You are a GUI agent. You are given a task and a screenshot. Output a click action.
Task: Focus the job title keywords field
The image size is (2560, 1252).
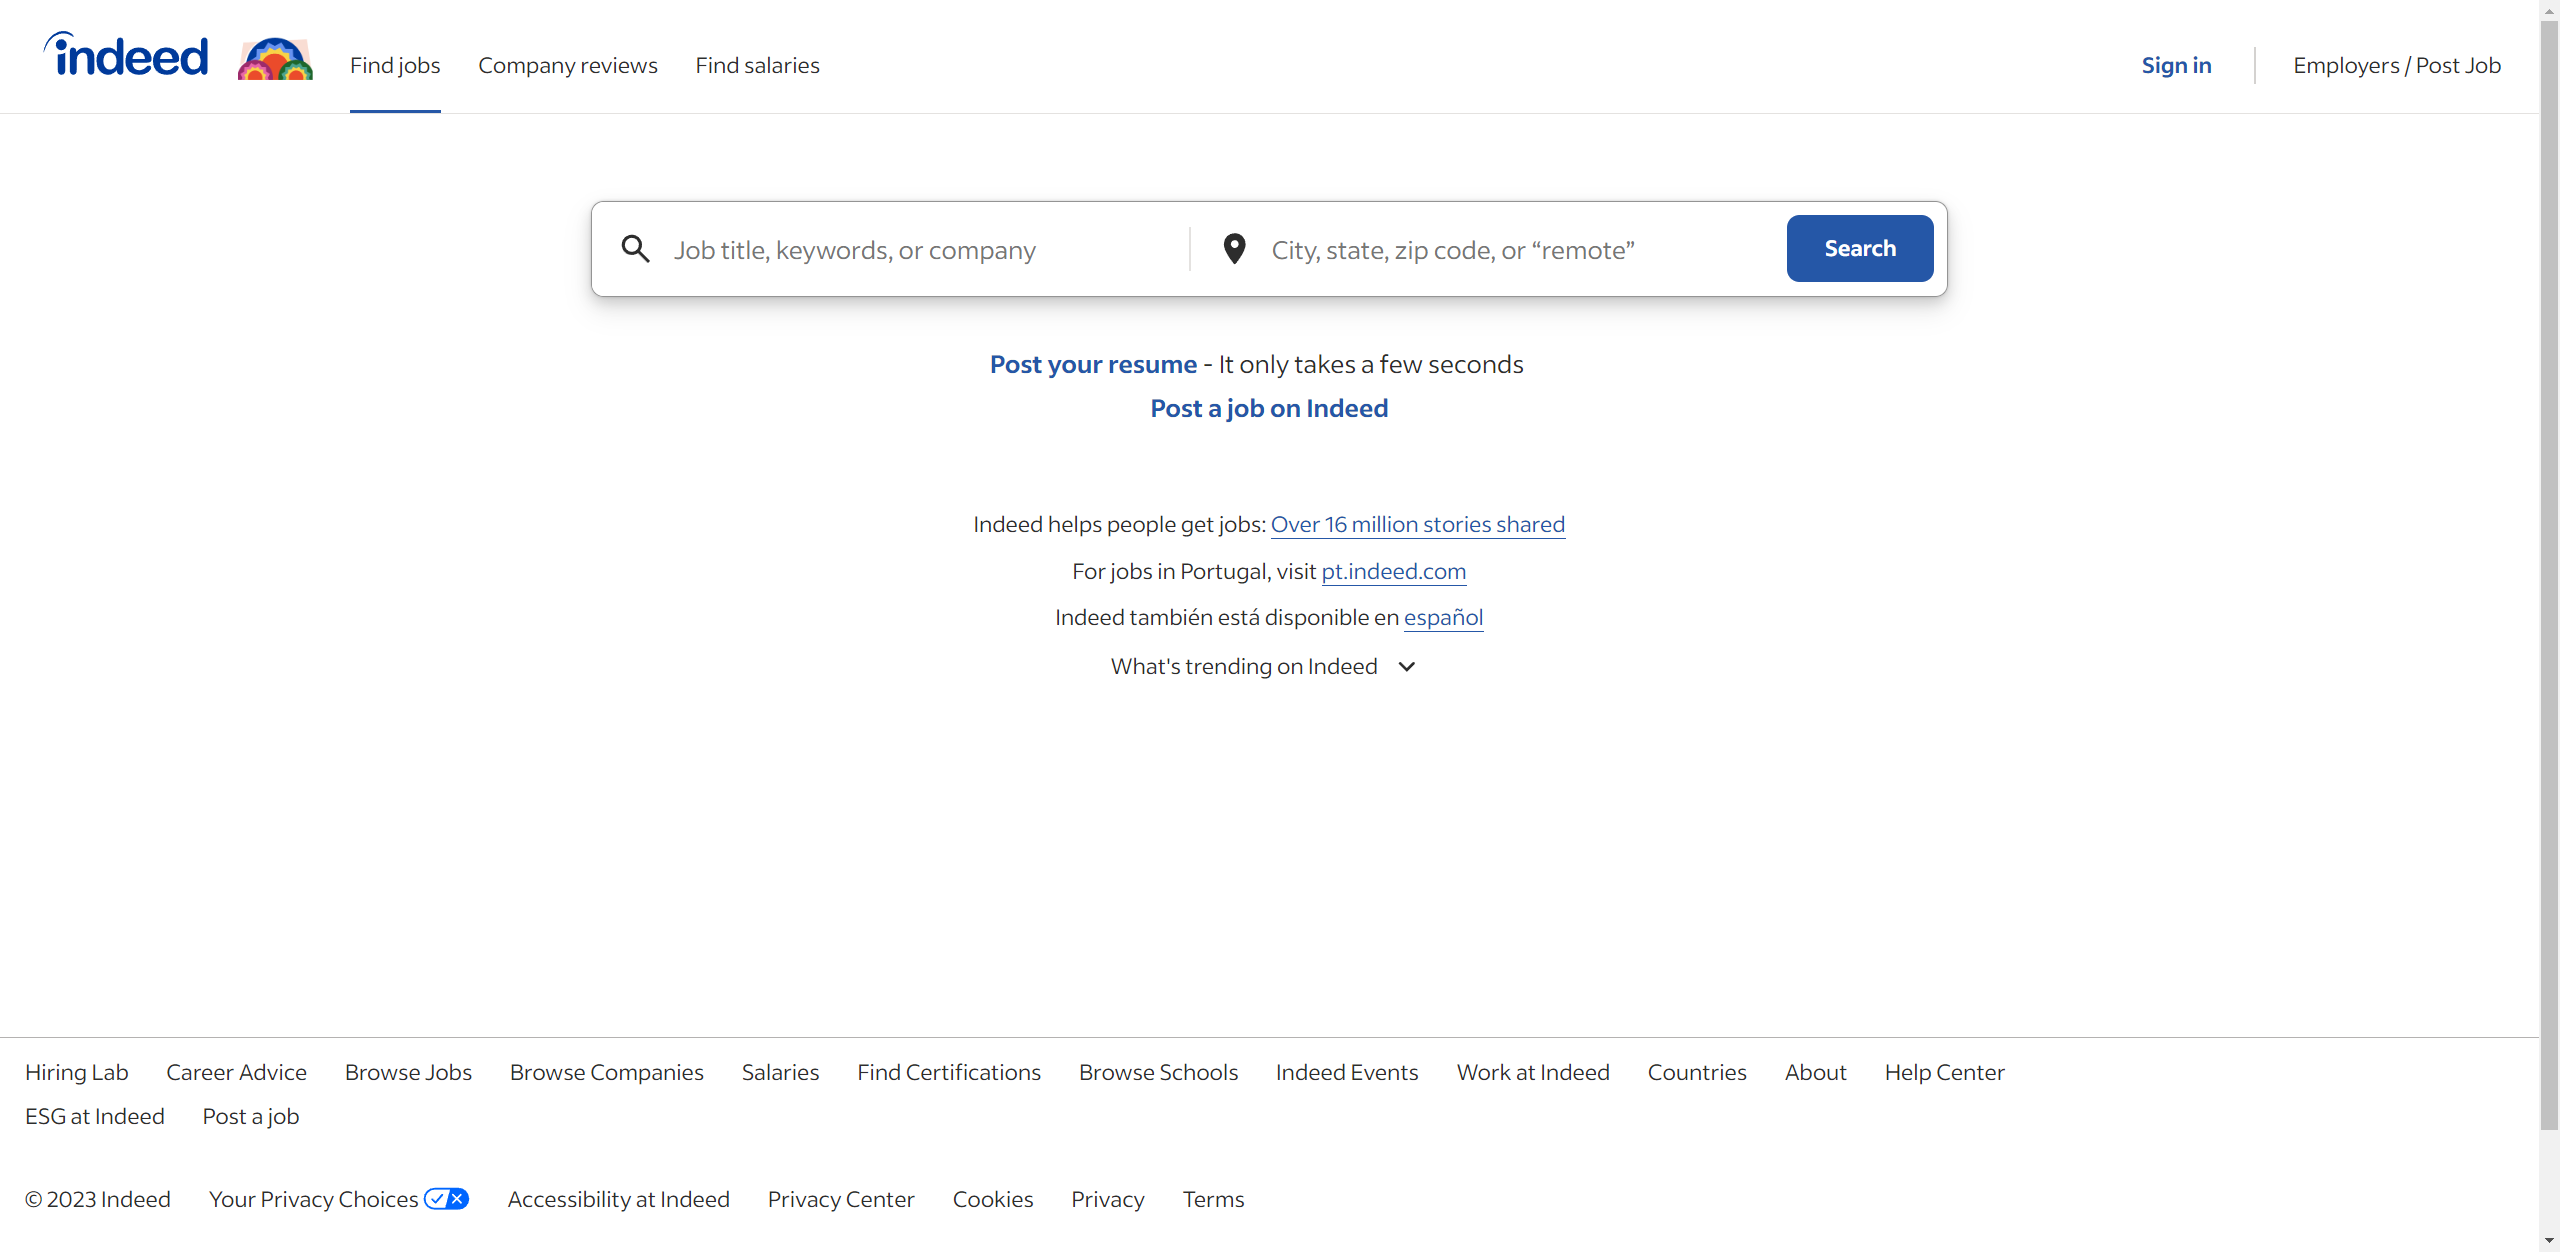(920, 250)
